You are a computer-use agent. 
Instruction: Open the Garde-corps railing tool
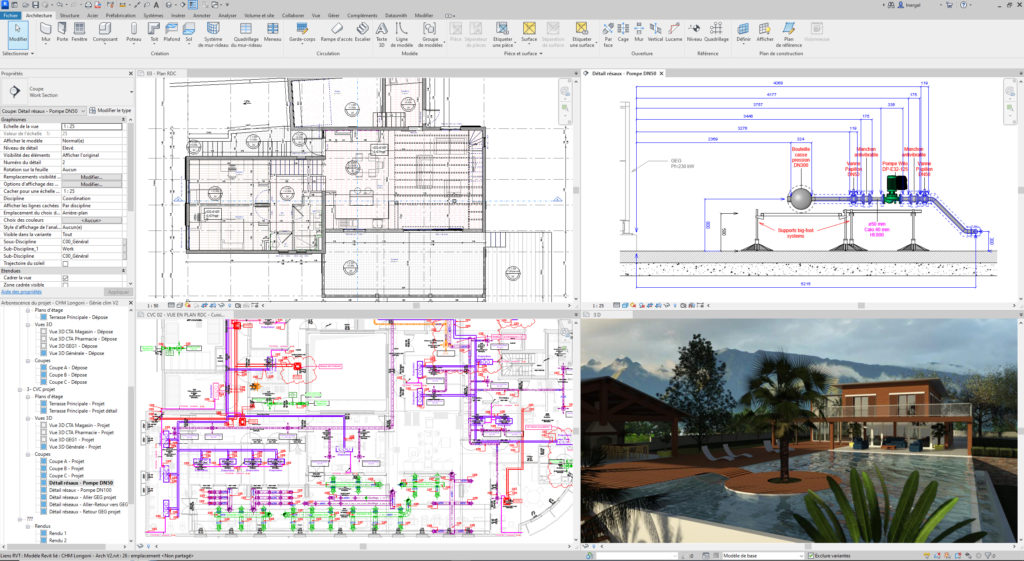point(302,32)
